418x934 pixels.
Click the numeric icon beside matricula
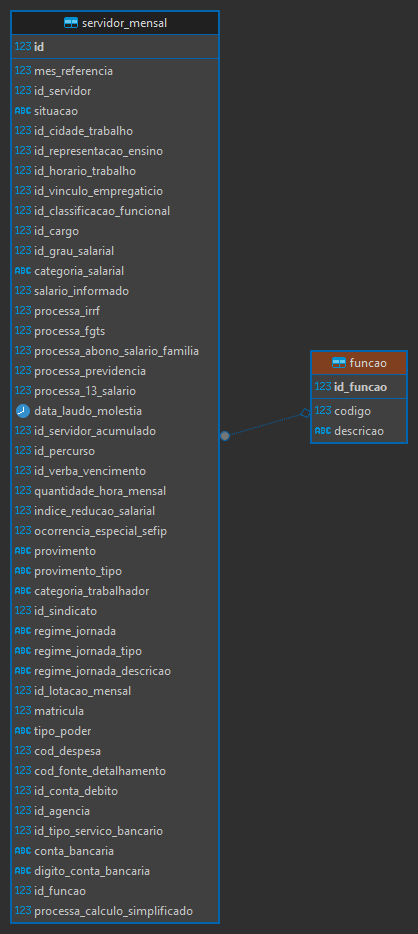[x=23, y=711]
